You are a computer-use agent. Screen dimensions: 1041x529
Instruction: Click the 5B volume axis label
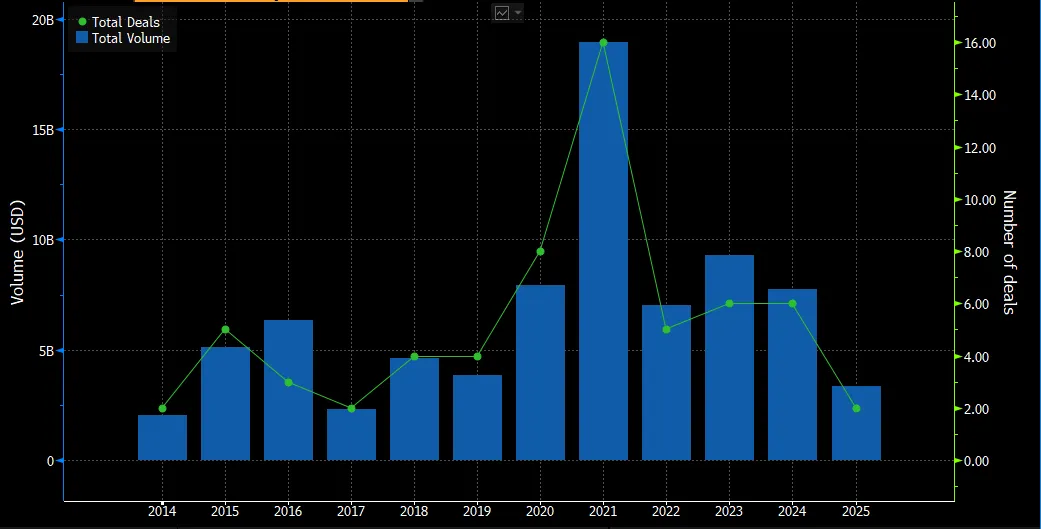pyautogui.click(x=46, y=350)
